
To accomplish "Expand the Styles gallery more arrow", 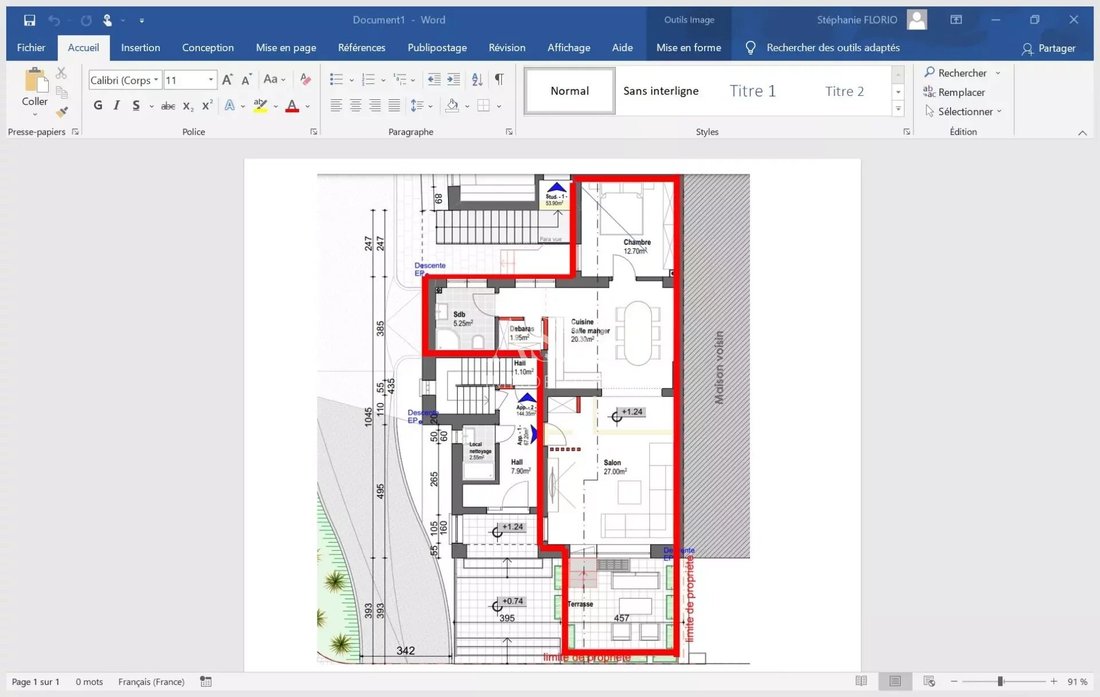I will click(x=898, y=108).
